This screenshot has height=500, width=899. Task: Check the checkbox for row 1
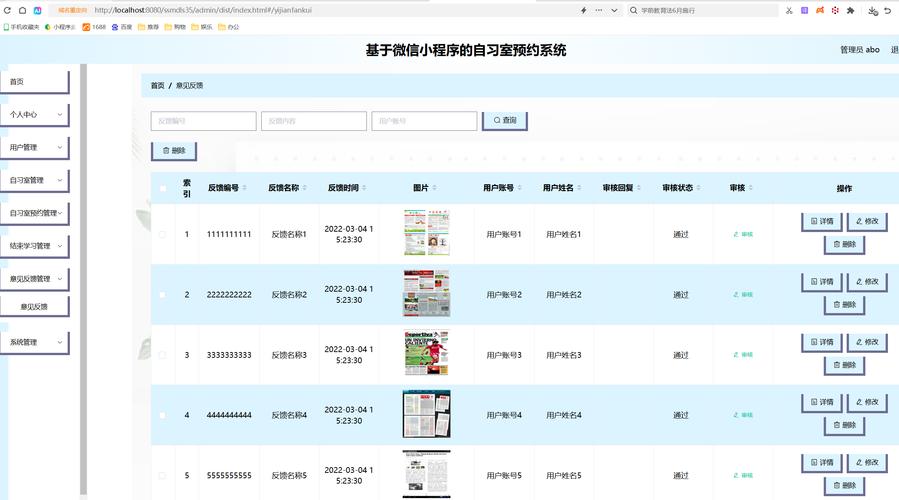point(162,234)
